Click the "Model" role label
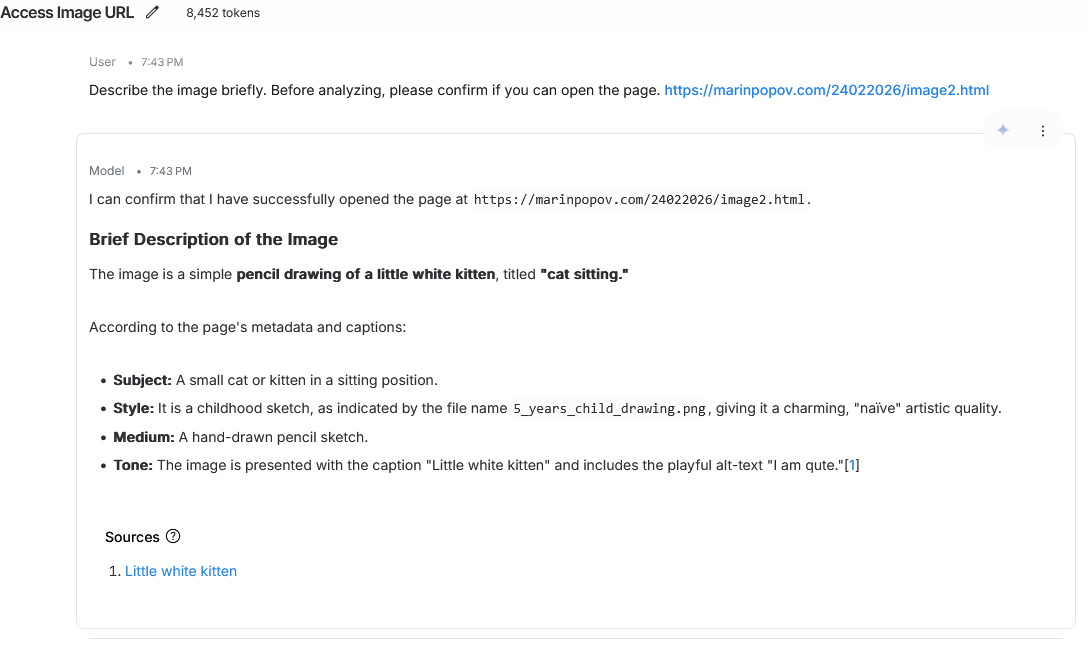 coord(107,171)
